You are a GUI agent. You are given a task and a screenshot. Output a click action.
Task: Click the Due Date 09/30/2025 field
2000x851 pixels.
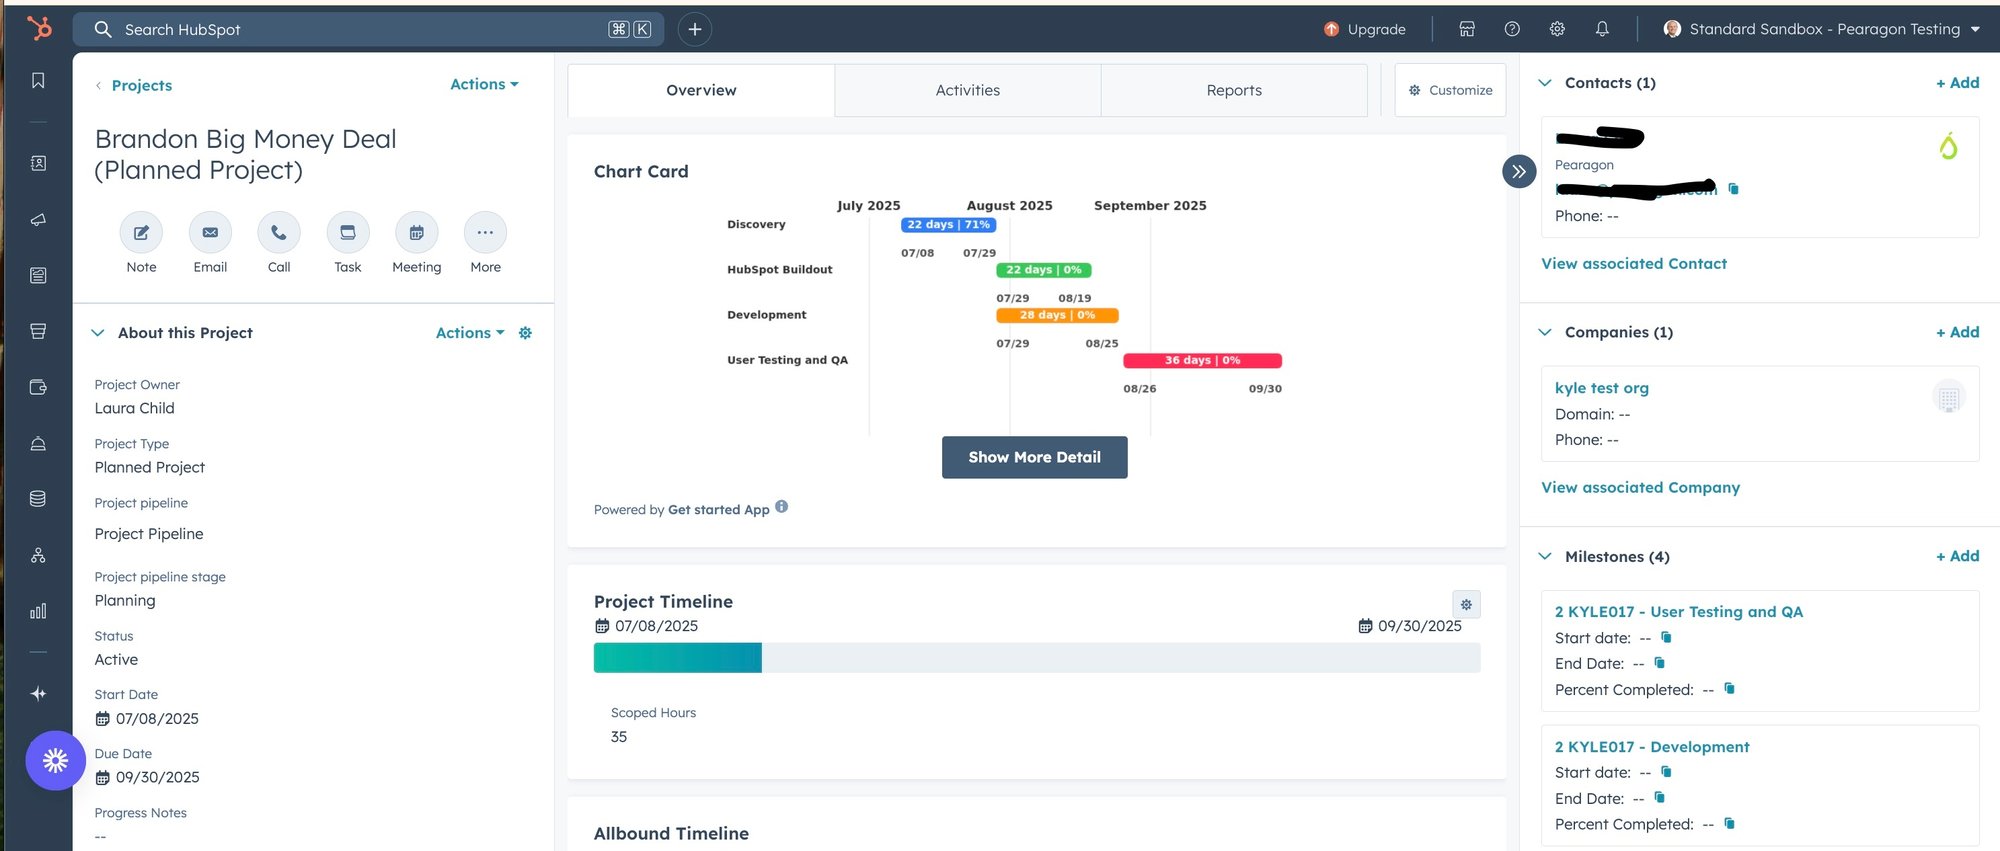147,777
